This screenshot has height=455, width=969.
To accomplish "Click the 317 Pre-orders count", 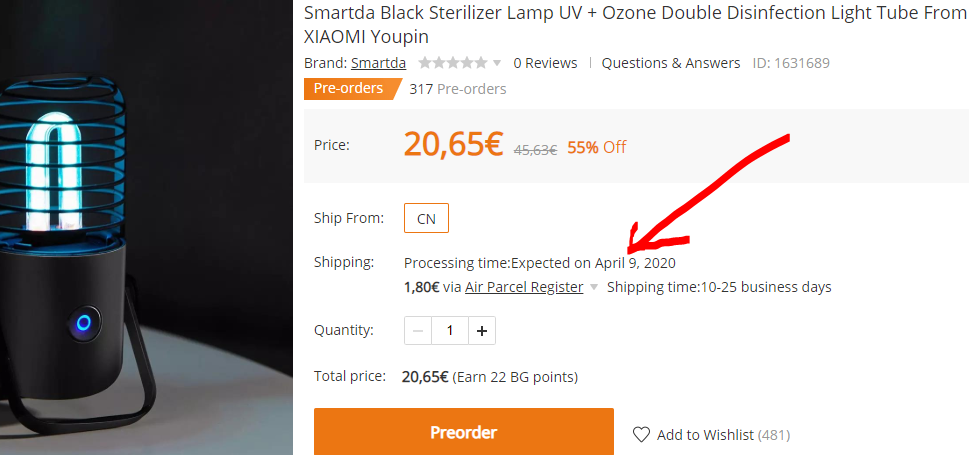I will pos(457,89).
